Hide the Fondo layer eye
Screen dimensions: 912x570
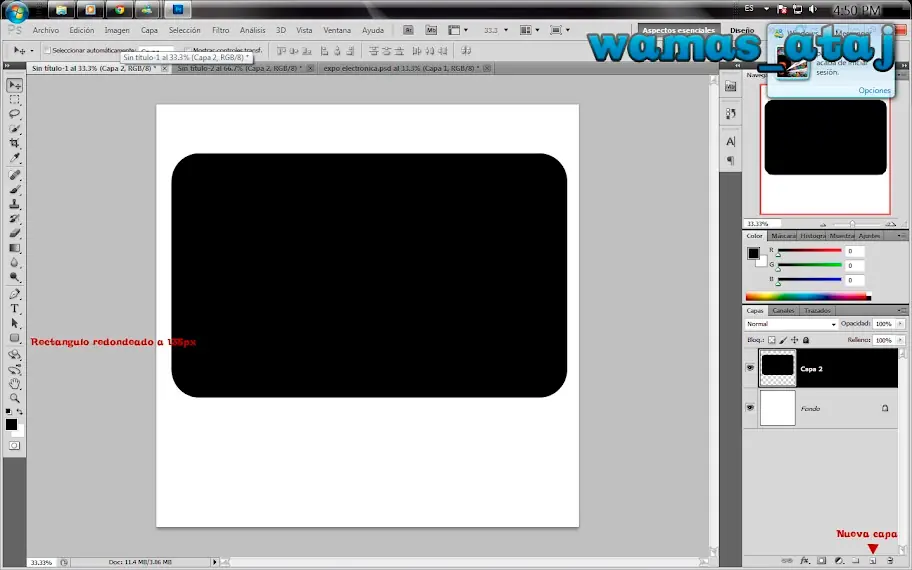point(750,408)
